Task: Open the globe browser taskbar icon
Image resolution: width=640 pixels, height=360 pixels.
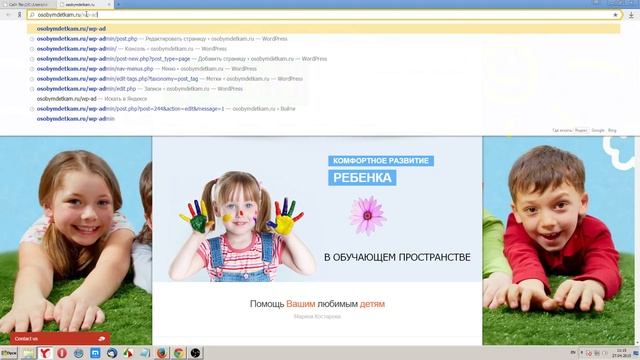Action: coord(78,353)
